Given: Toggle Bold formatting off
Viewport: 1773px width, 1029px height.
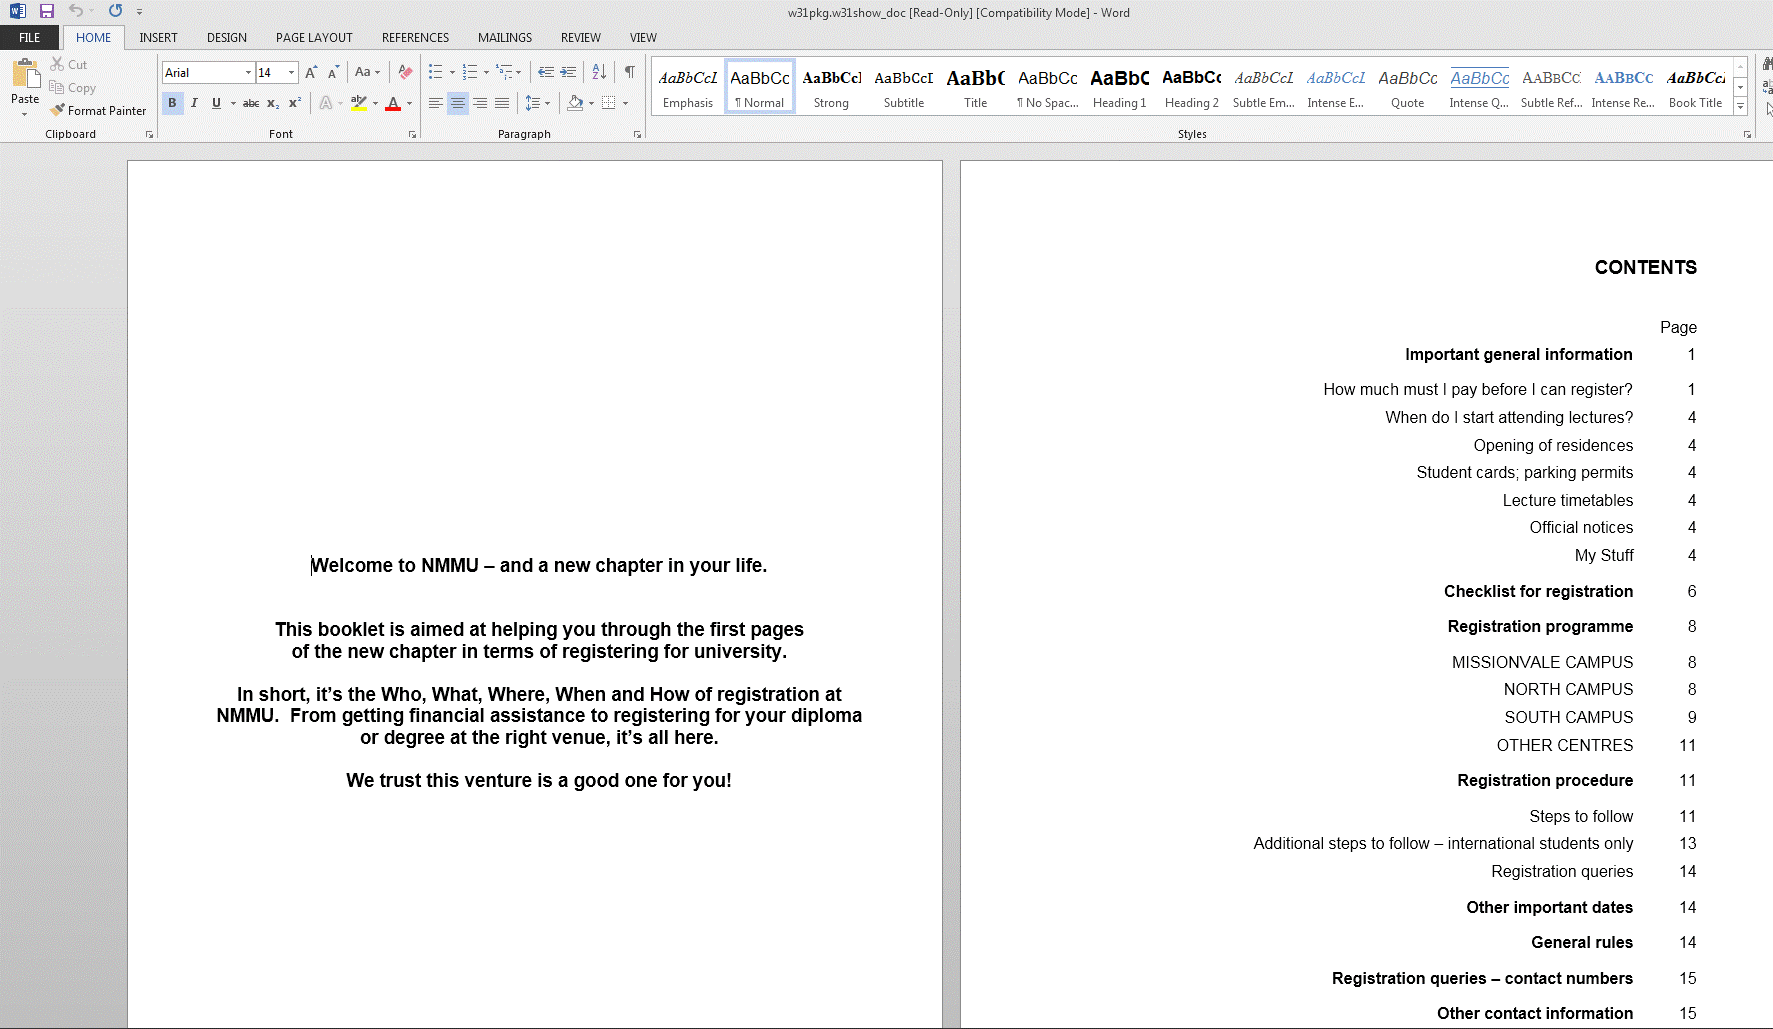Looking at the screenshot, I should (x=172, y=103).
